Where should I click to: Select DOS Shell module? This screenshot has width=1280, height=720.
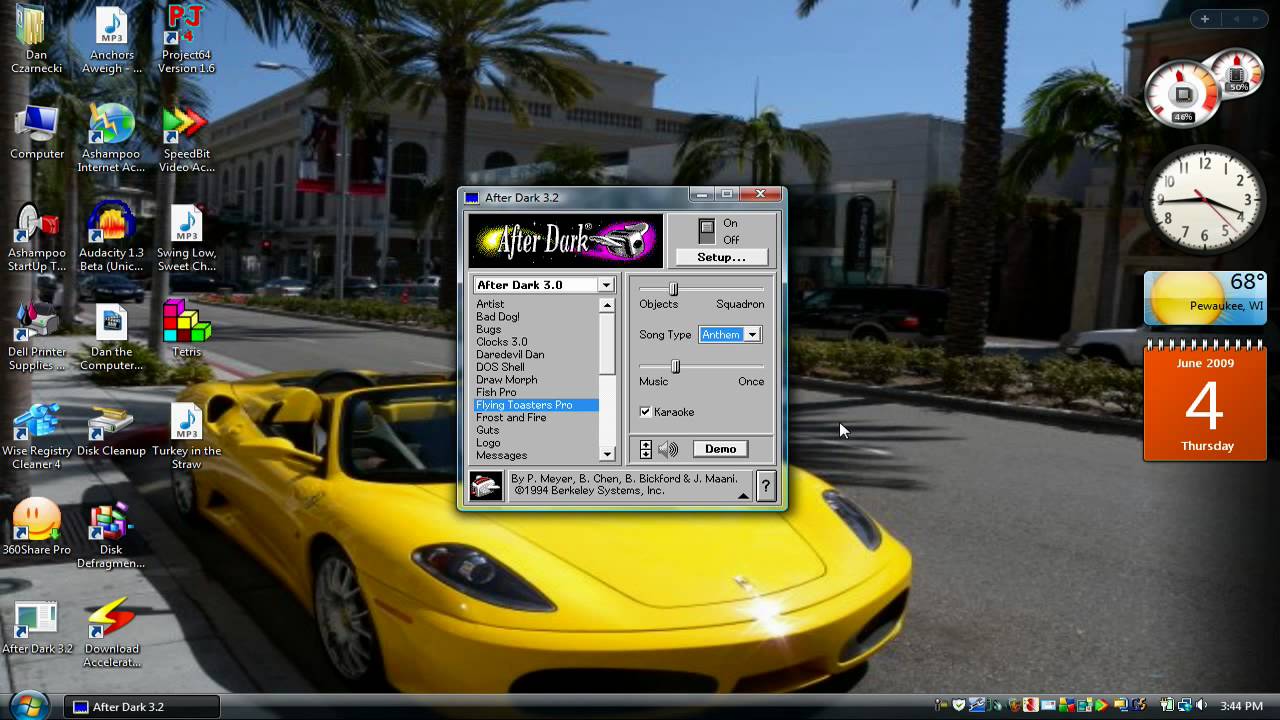[536, 367]
